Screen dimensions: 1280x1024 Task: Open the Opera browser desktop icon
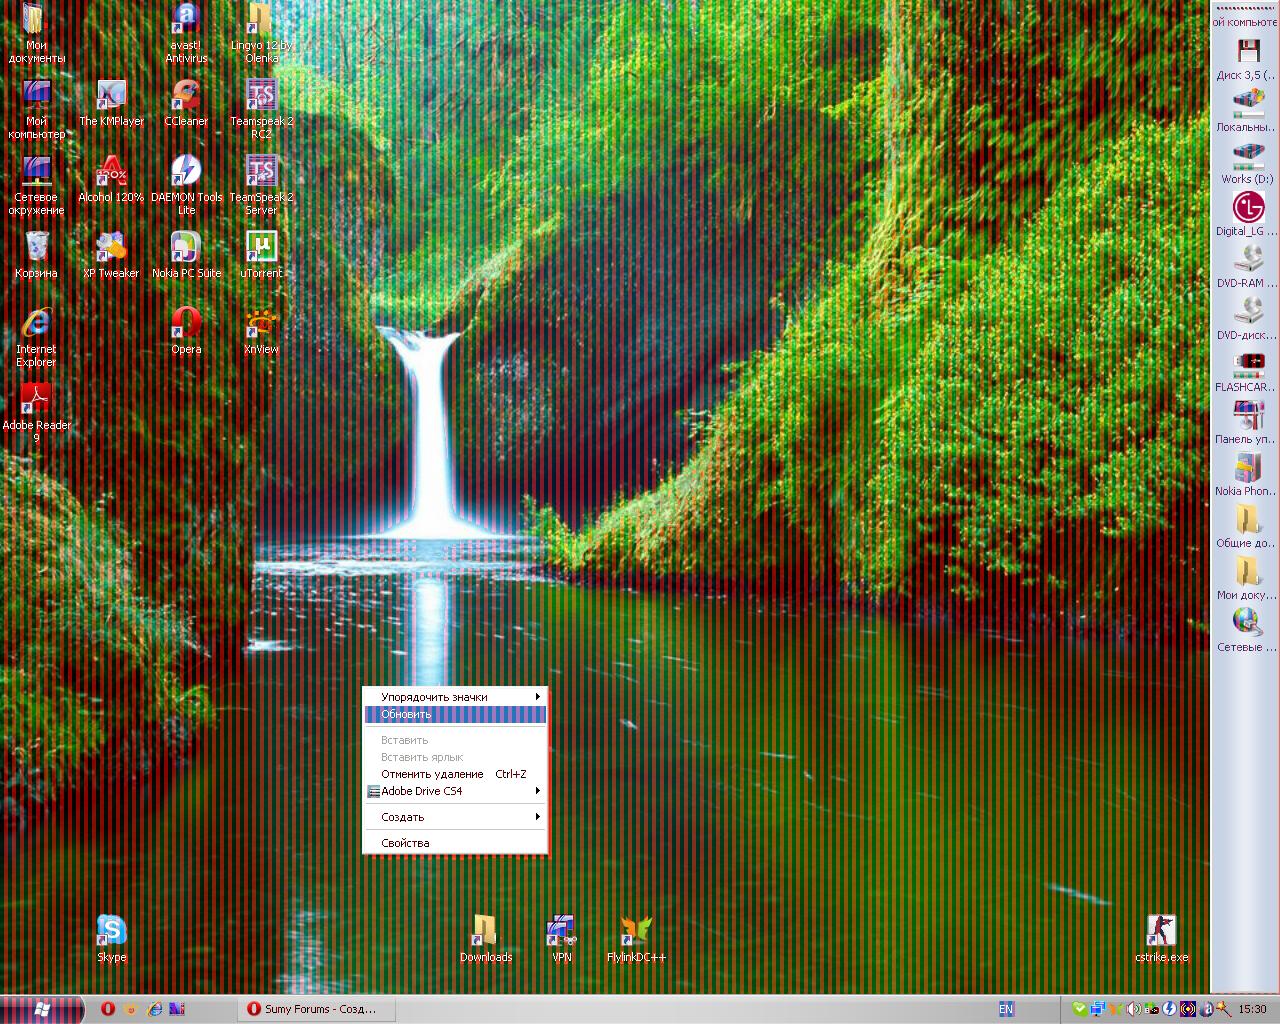[186, 324]
